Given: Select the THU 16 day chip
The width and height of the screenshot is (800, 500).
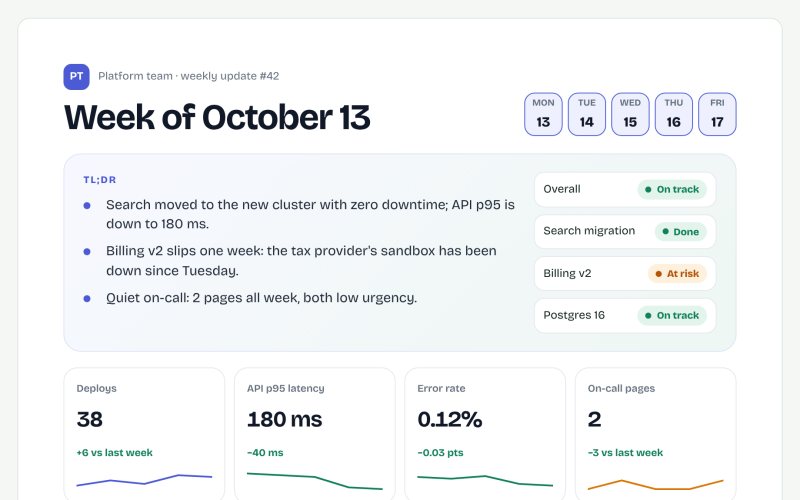Looking at the screenshot, I should pyautogui.click(x=673, y=114).
